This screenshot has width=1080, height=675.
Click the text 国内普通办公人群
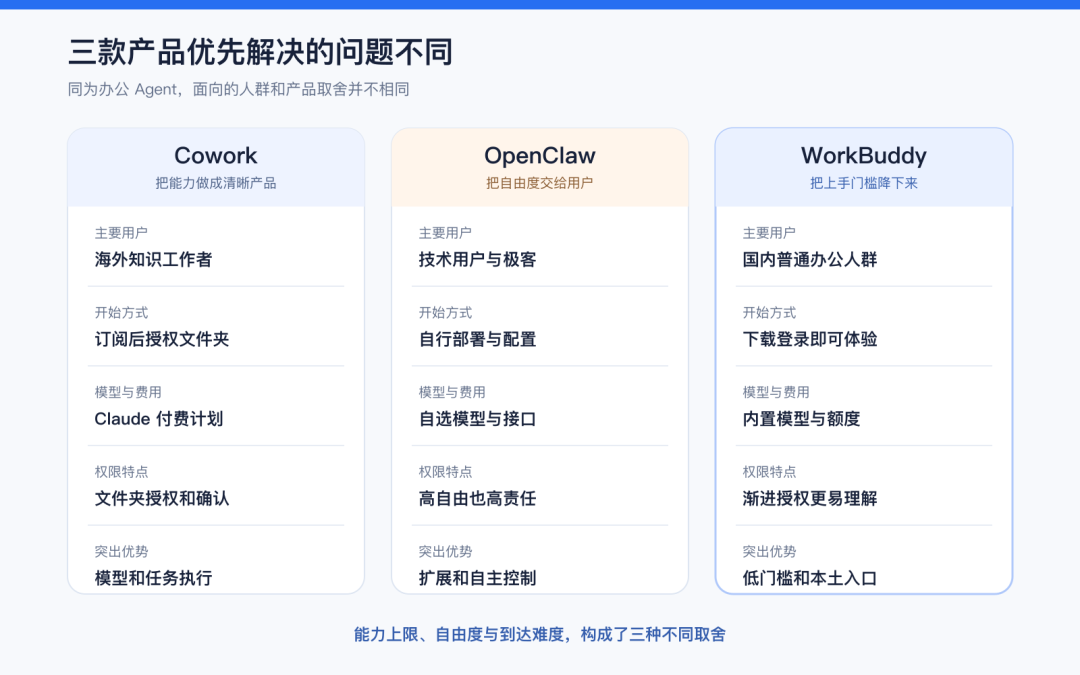tap(810, 260)
